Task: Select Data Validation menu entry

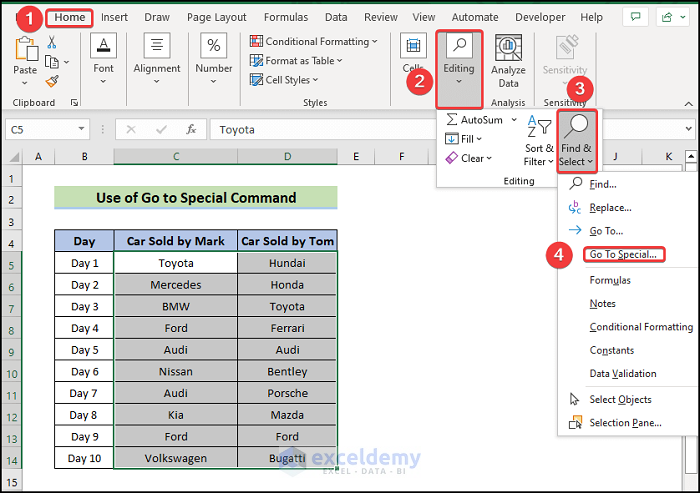Action: coord(623,373)
